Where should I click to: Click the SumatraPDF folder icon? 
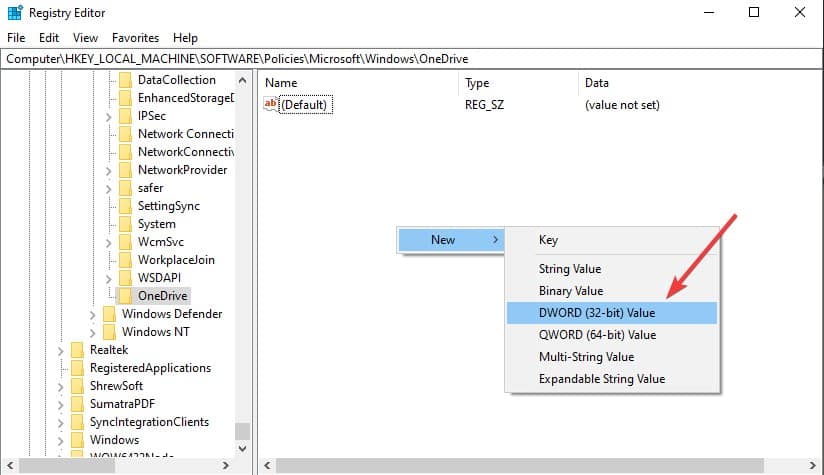(x=77, y=404)
